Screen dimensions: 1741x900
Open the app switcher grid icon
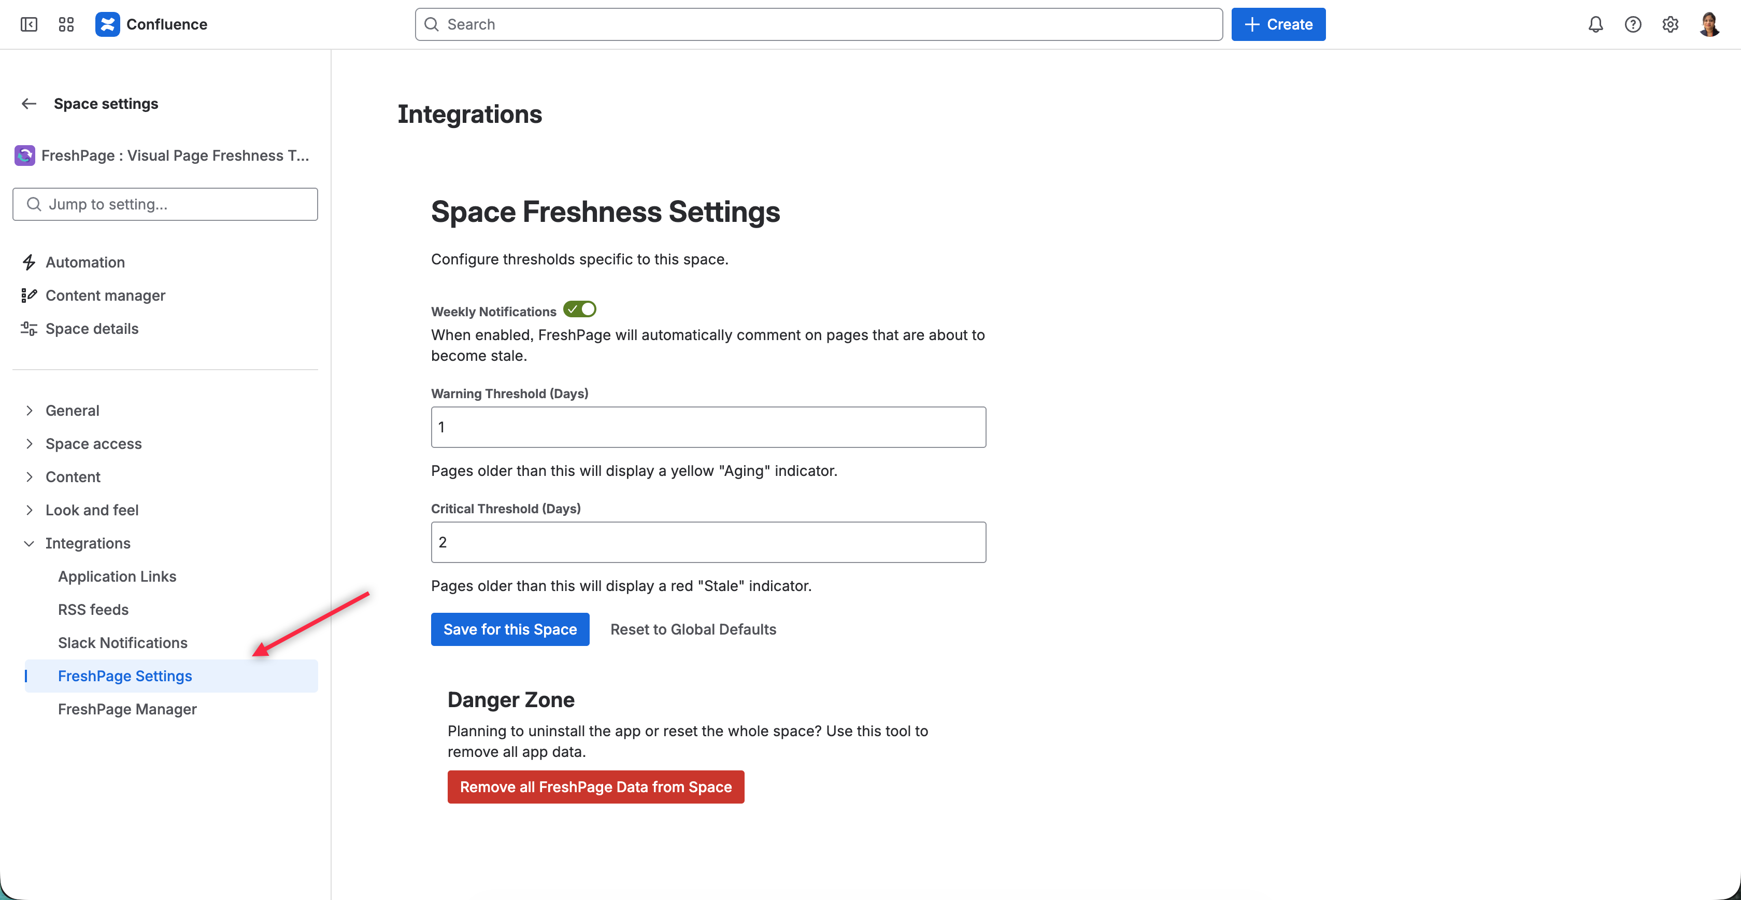[66, 23]
